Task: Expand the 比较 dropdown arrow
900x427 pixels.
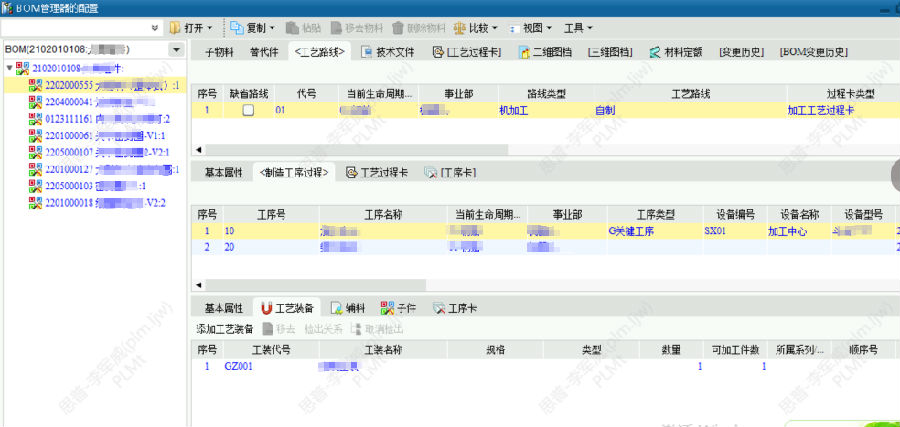Action: coord(494,28)
